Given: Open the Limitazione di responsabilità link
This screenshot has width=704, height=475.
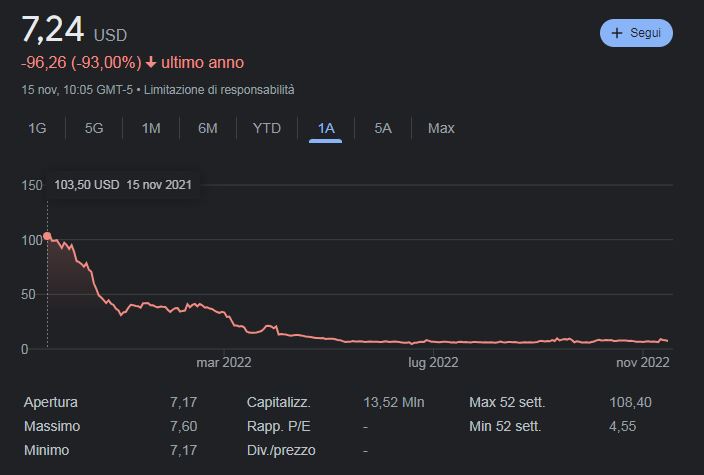Looking at the screenshot, I should click(219, 90).
